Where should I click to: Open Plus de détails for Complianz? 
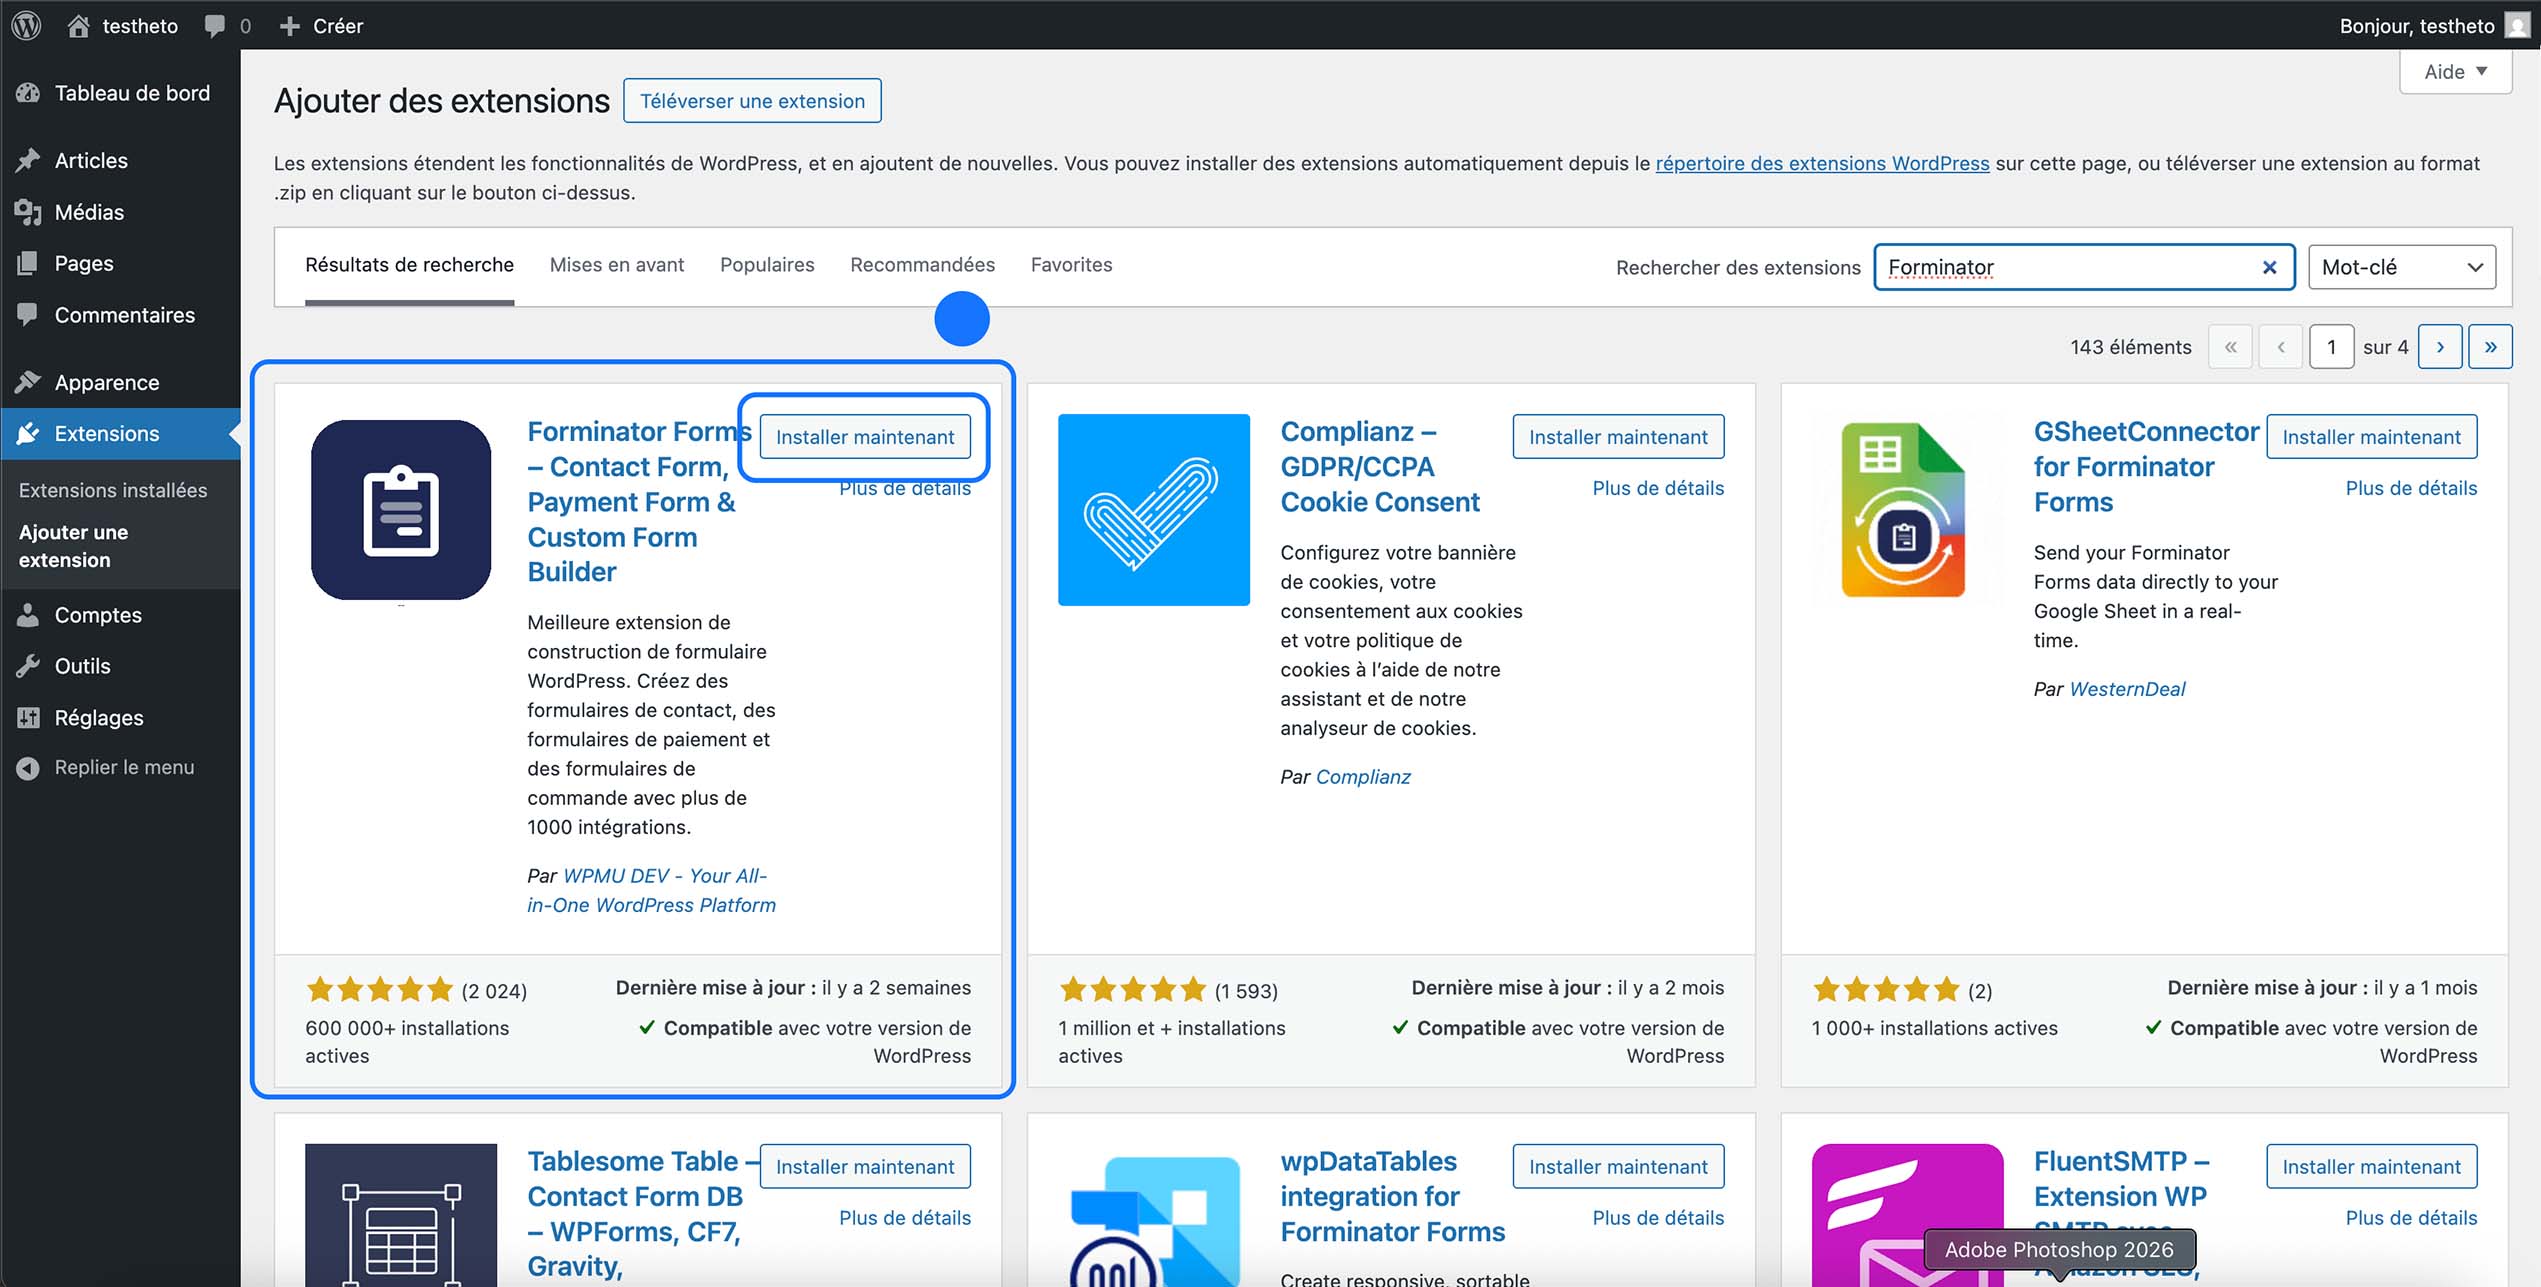coord(1658,488)
